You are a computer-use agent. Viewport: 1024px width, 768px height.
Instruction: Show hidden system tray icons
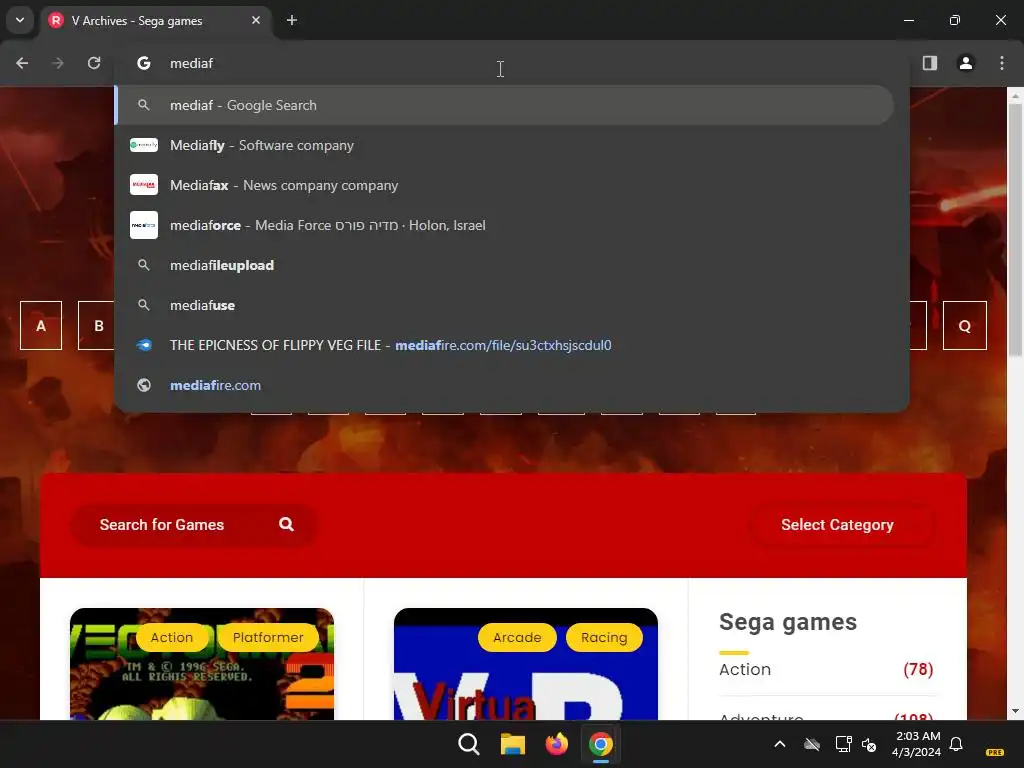click(780, 744)
